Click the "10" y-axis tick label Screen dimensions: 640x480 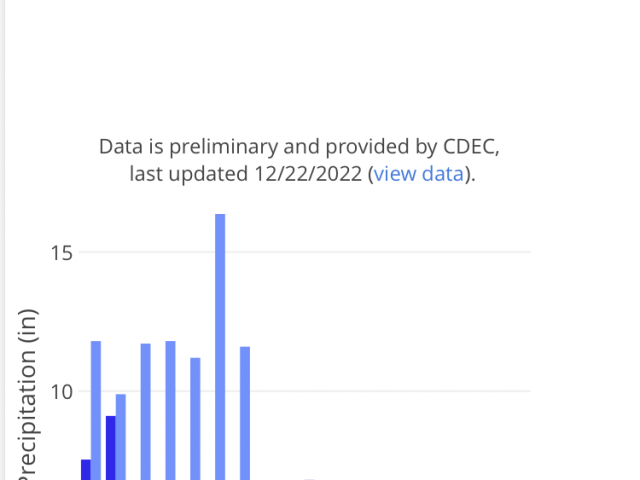pyautogui.click(x=62, y=392)
